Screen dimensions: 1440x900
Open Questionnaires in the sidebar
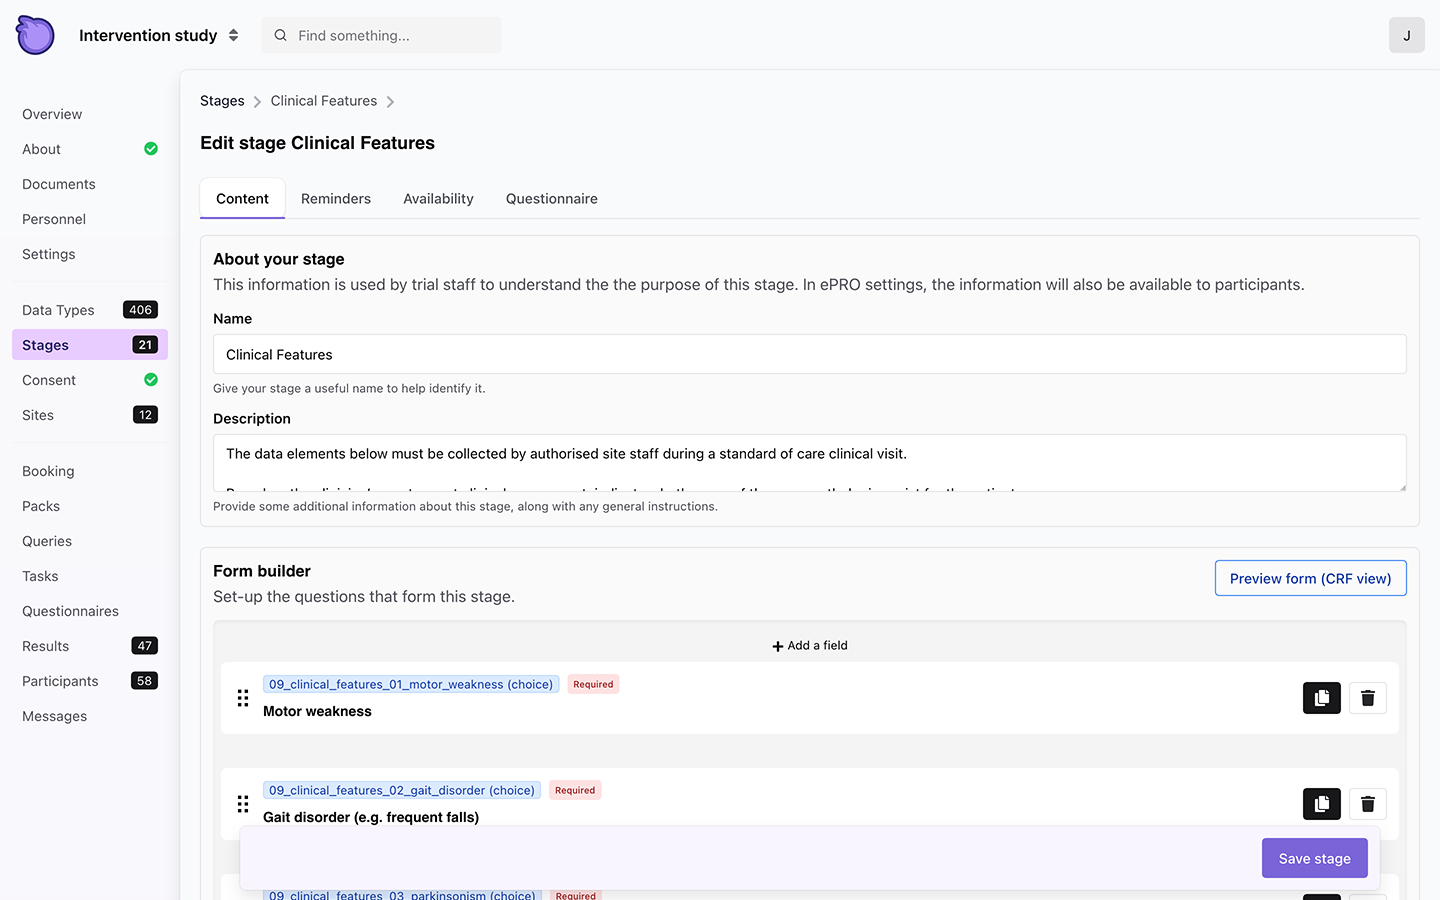pyautogui.click(x=70, y=611)
